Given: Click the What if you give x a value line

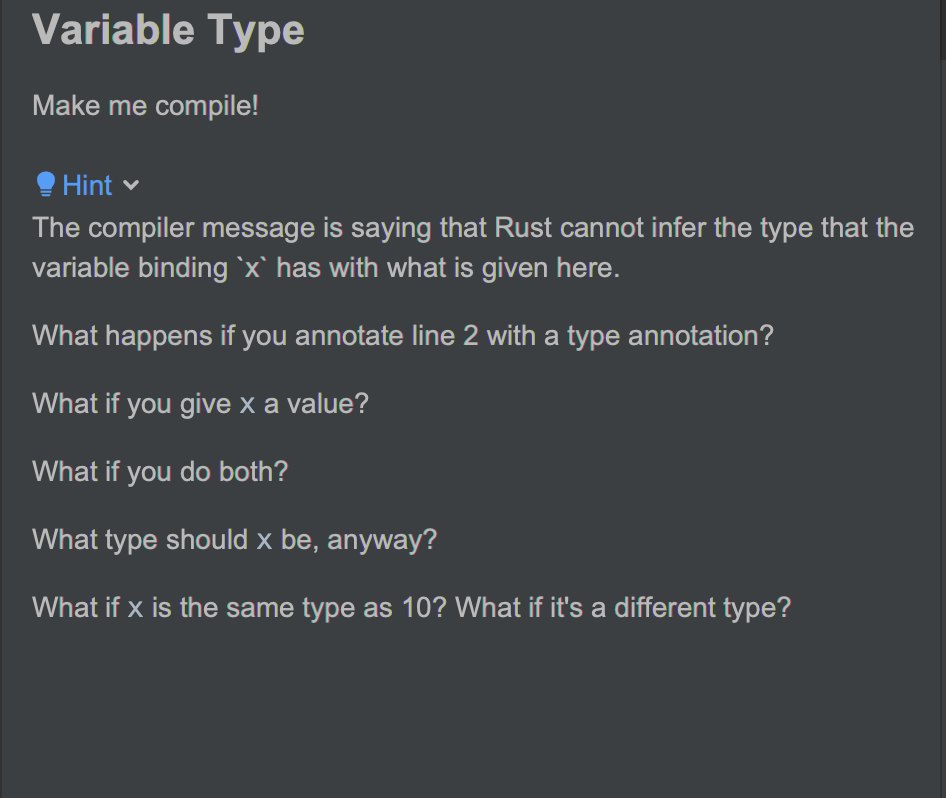Looking at the screenshot, I should tap(200, 404).
